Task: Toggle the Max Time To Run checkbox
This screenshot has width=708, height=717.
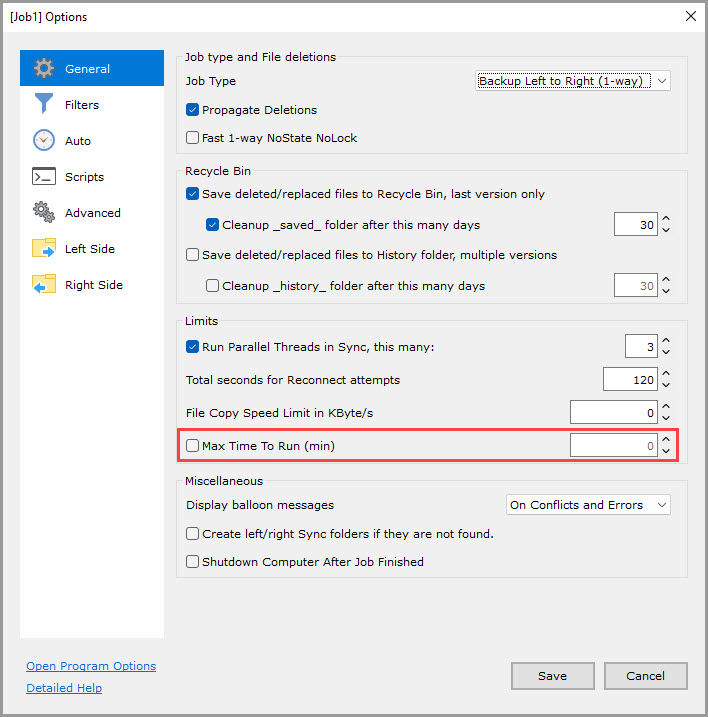Action: coord(193,446)
